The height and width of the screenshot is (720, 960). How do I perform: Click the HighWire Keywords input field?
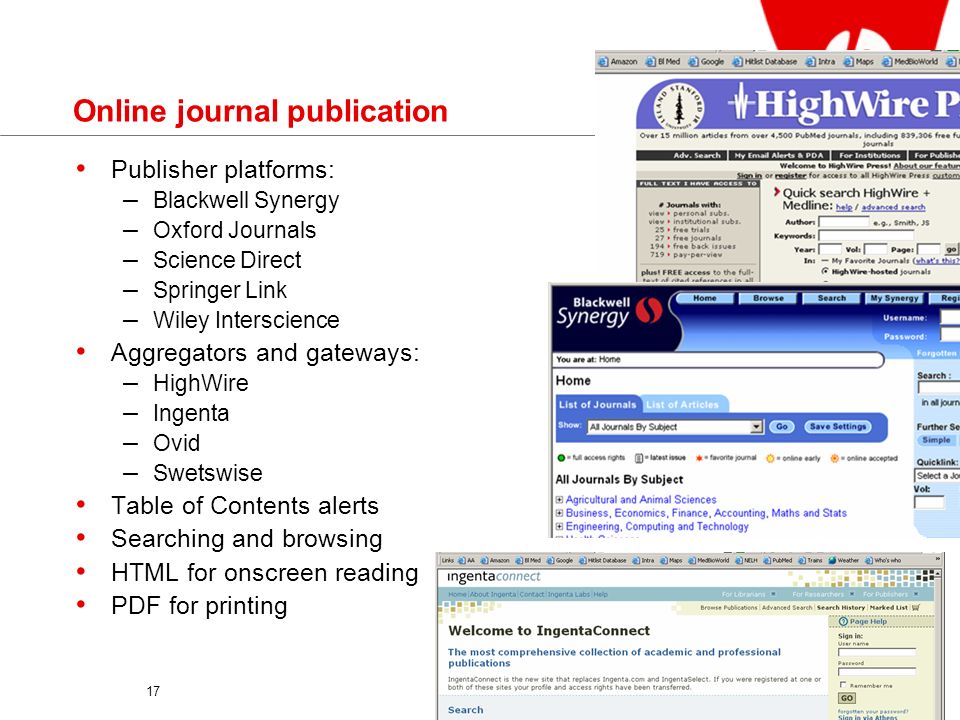coord(866,235)
